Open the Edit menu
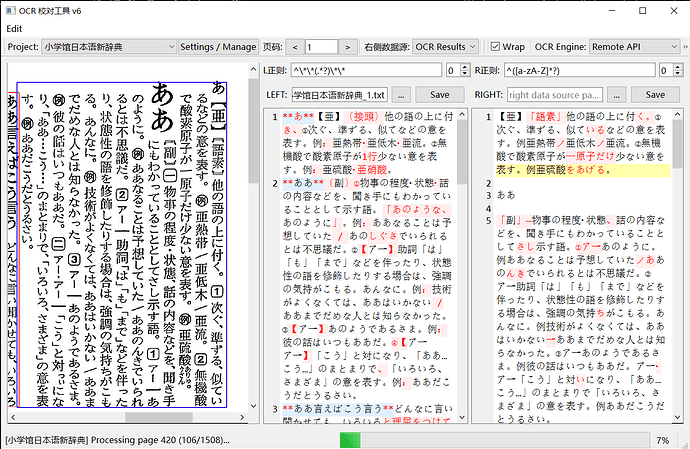 pos(14,29)
